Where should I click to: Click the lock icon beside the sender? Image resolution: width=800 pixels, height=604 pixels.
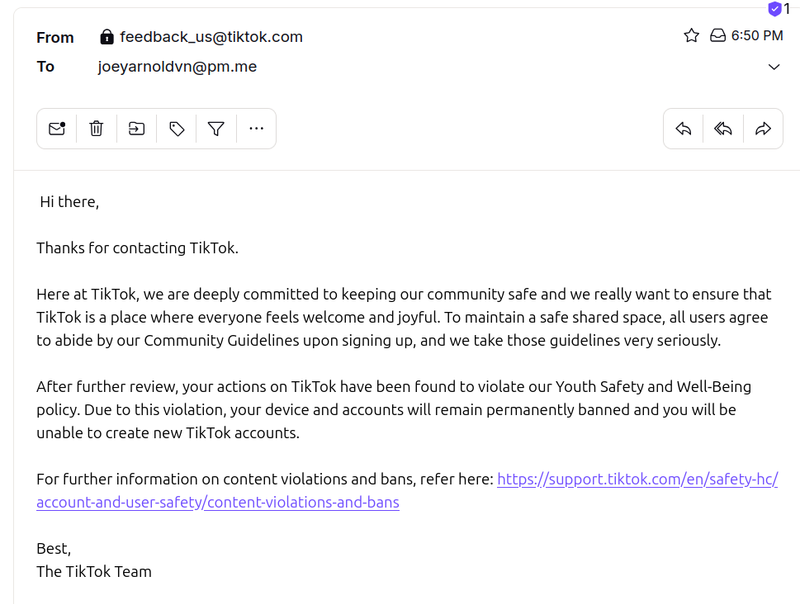pyautogui.click(x=107, y=37)
